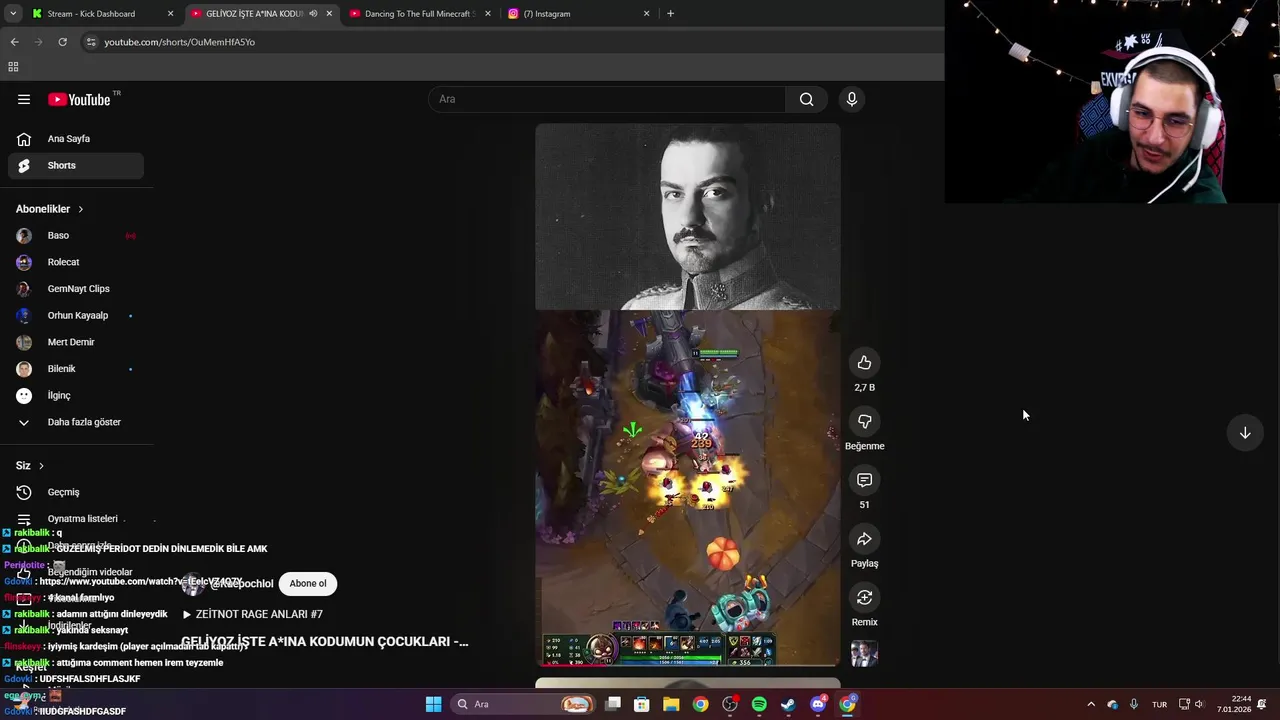Start voice search with the microphone icon
The image size is (1280, 720).
coord(852,99)
